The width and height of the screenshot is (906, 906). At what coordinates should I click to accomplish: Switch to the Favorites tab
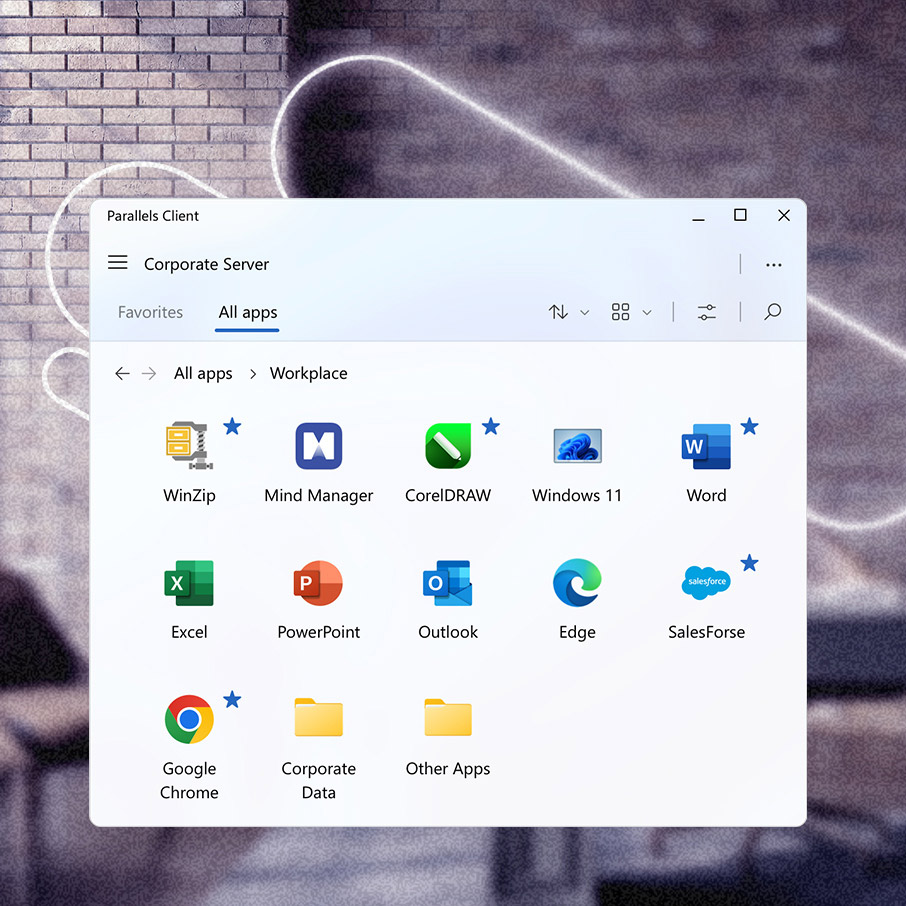pyautogui.click(x=150, y=312)
